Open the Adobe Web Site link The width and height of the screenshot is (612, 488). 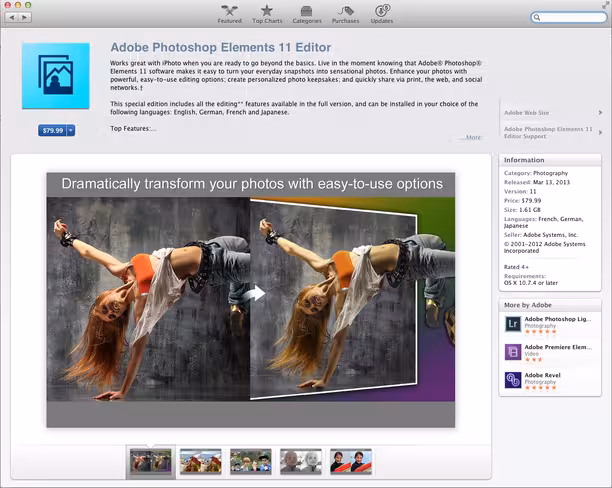pos(527,112)
